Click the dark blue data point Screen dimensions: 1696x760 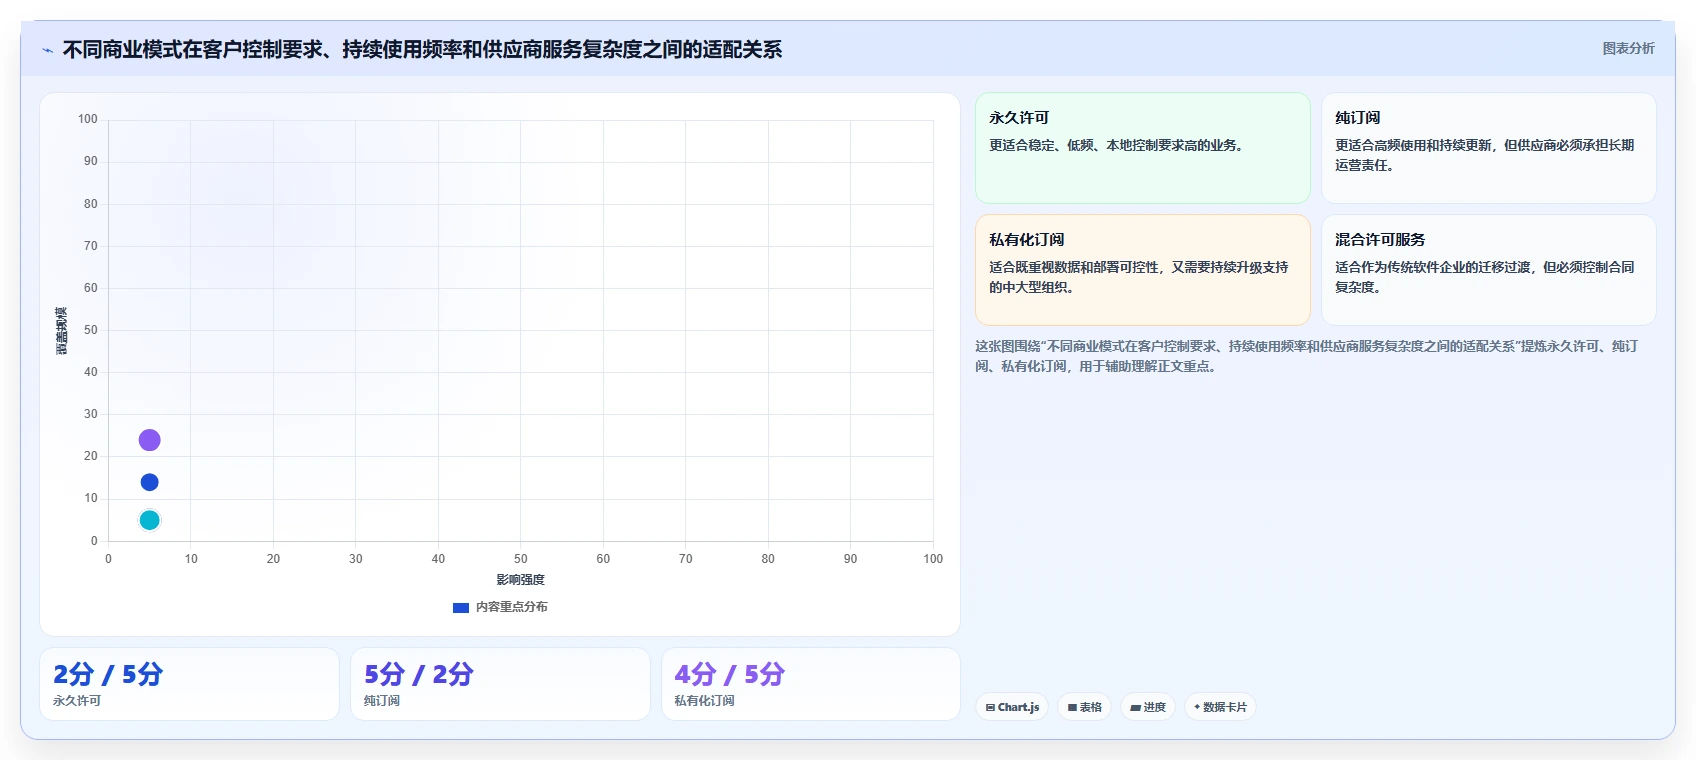tap(149, 482)
